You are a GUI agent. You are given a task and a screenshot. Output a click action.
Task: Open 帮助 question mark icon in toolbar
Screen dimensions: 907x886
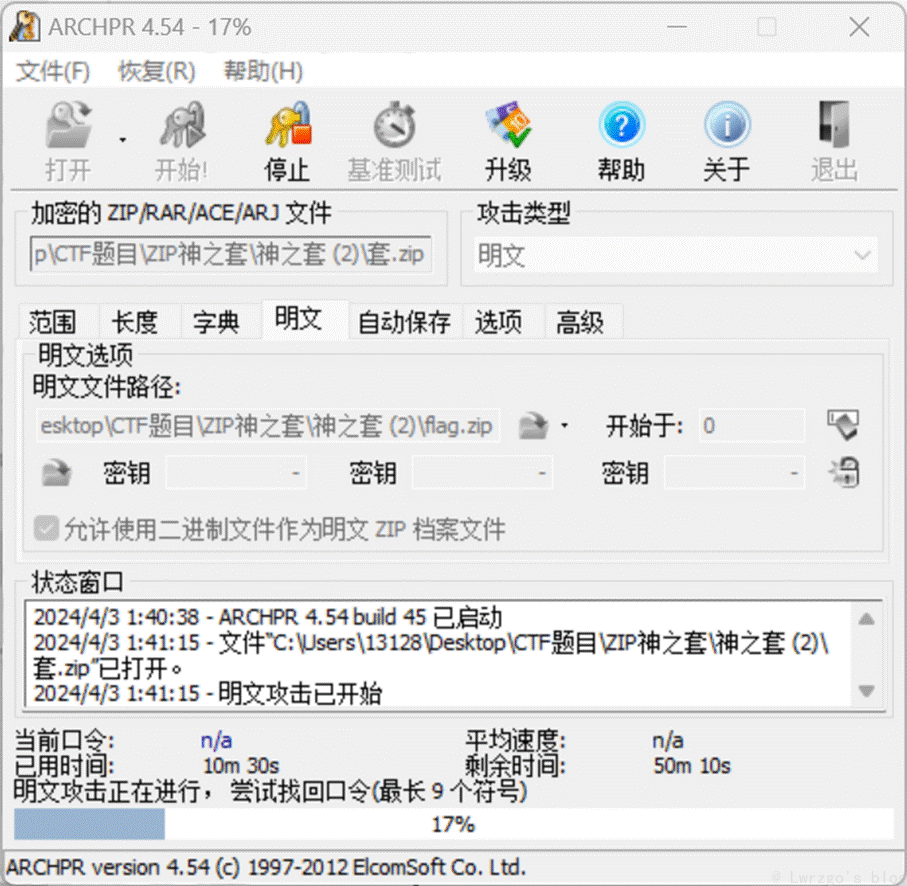(x=621, y=125)
